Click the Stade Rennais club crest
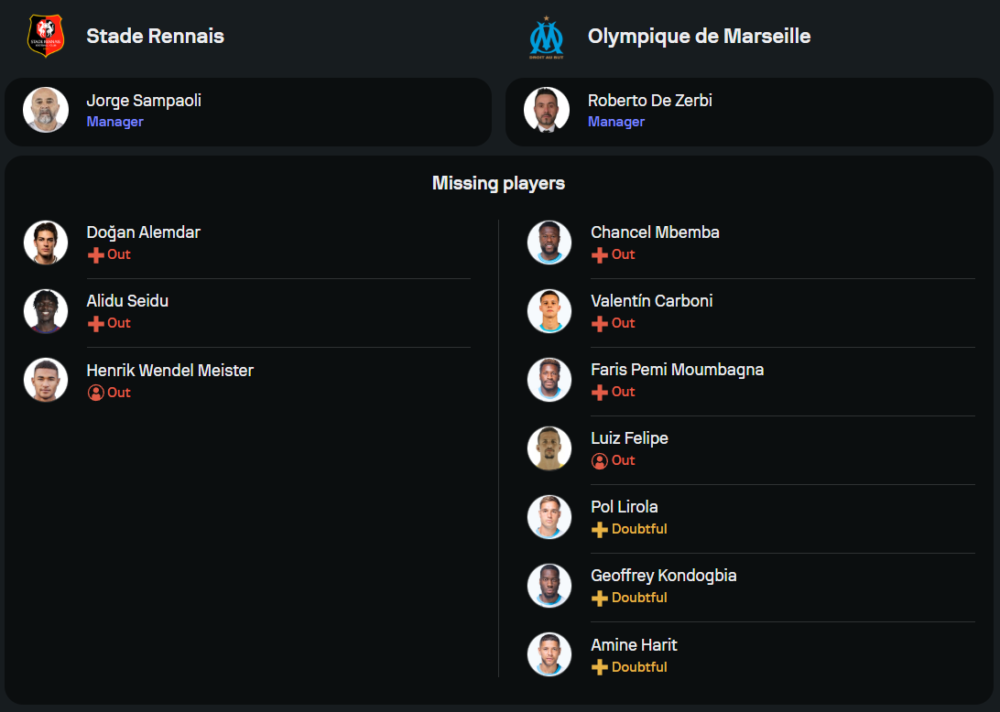Screen dimensions: 1000x712 click(x=44, y=36)
